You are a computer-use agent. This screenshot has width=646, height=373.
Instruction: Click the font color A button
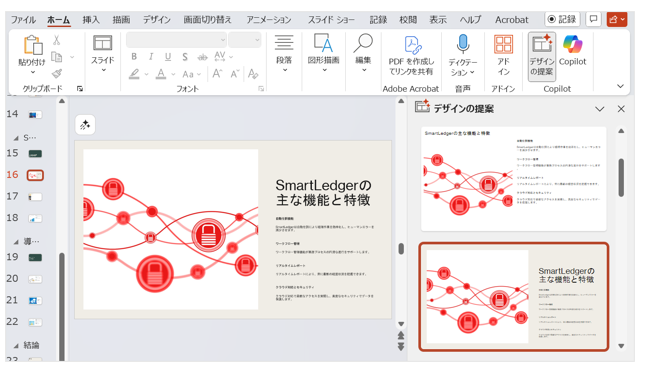(161, 74)
